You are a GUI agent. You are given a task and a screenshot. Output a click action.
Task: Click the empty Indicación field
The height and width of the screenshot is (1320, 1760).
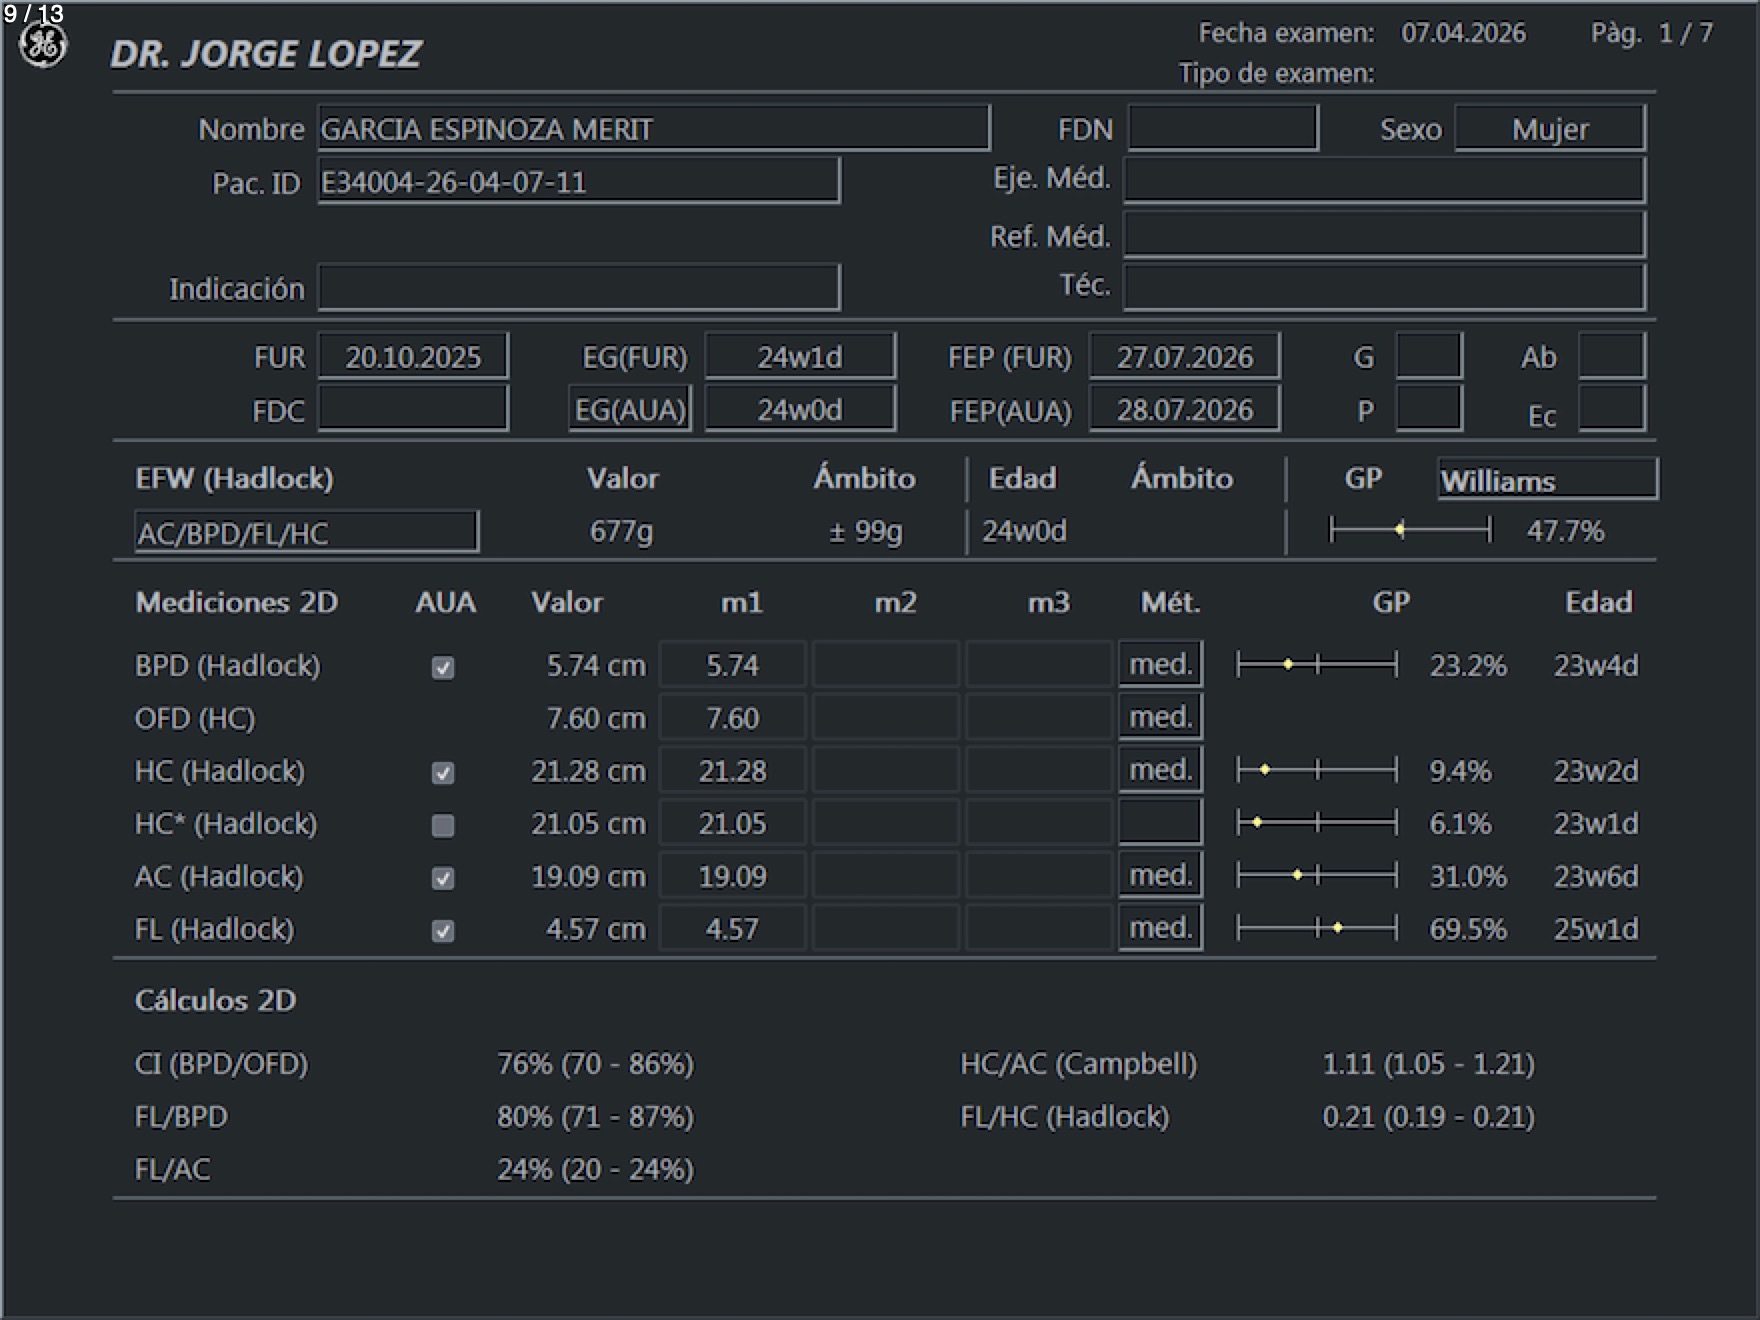578,288
